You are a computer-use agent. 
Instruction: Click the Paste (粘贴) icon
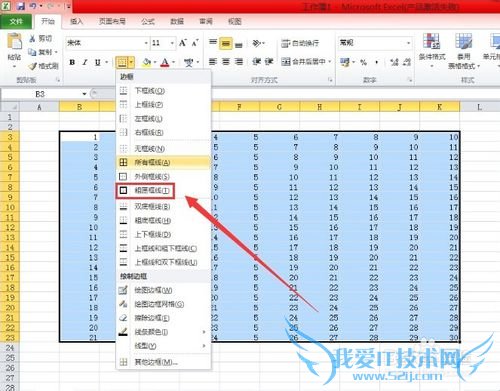click(x=14, y=41)
